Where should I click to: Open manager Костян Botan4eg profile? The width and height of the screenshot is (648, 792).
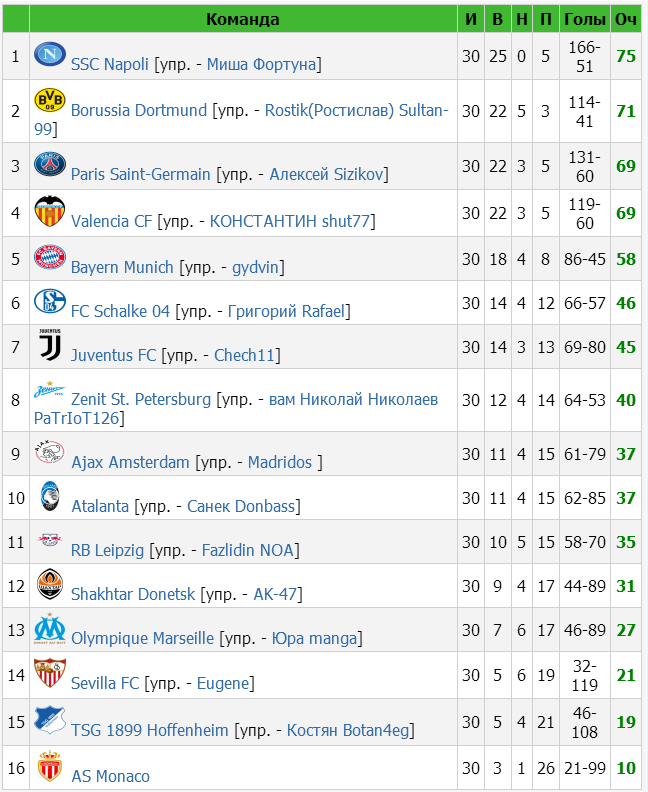click(348, 730)
